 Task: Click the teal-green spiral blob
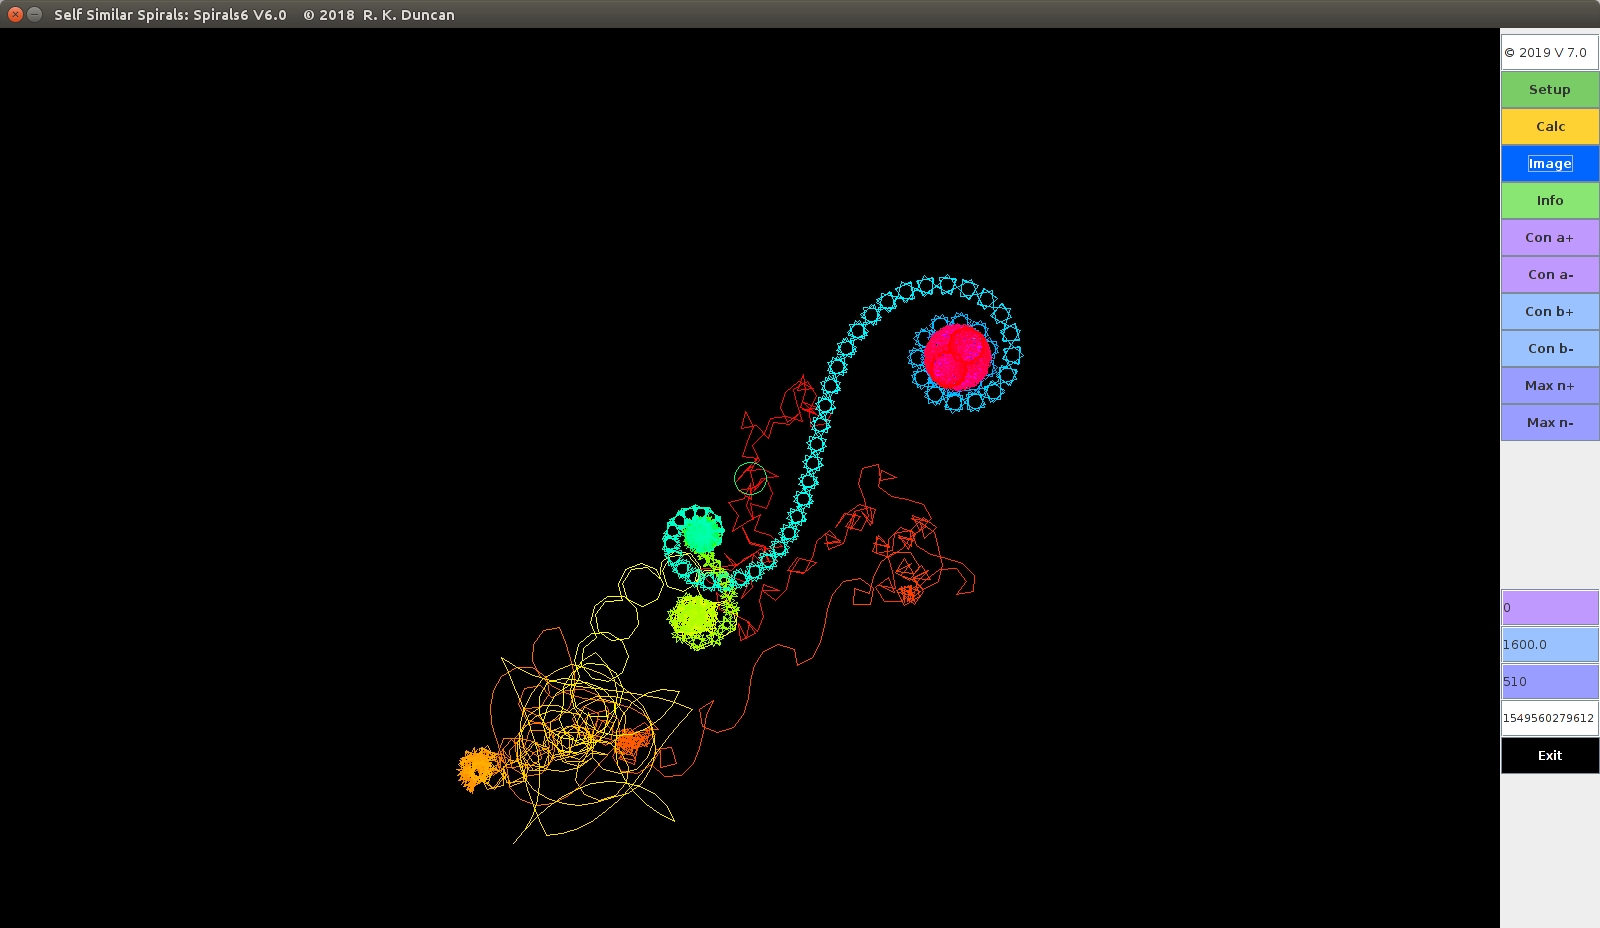[702, 533]
